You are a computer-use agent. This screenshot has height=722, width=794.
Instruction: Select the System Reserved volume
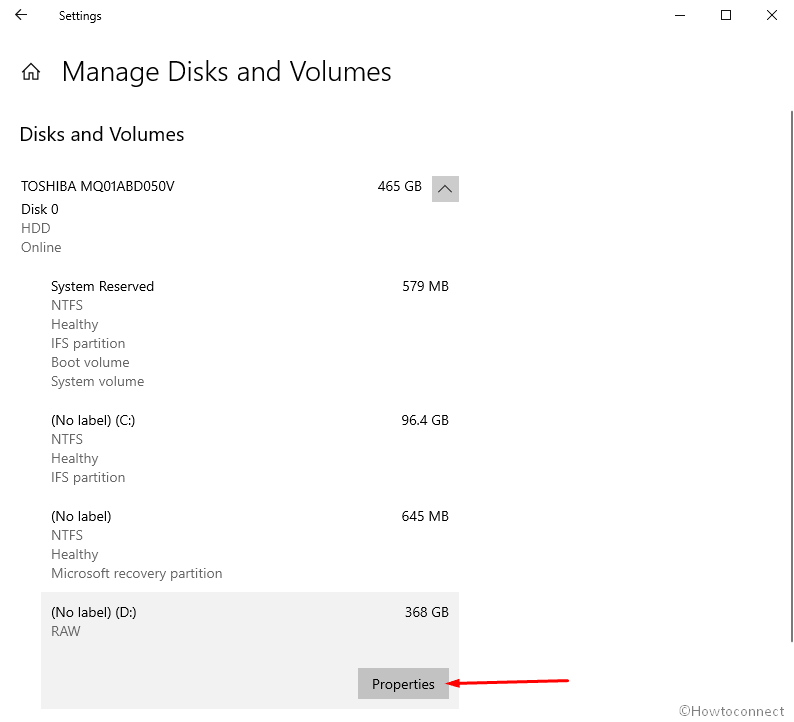click(x=250, y=334)
